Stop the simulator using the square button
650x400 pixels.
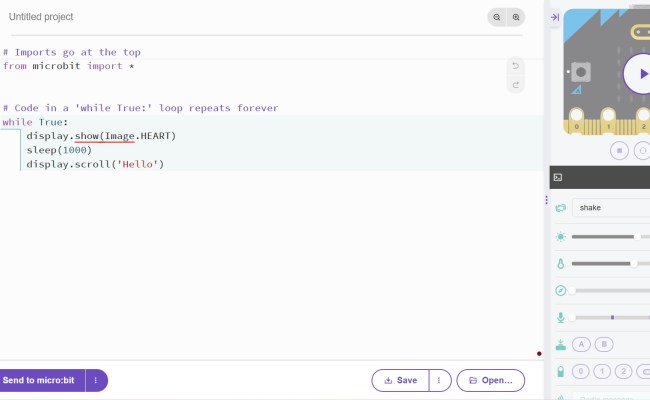click(x=619, y=150)
